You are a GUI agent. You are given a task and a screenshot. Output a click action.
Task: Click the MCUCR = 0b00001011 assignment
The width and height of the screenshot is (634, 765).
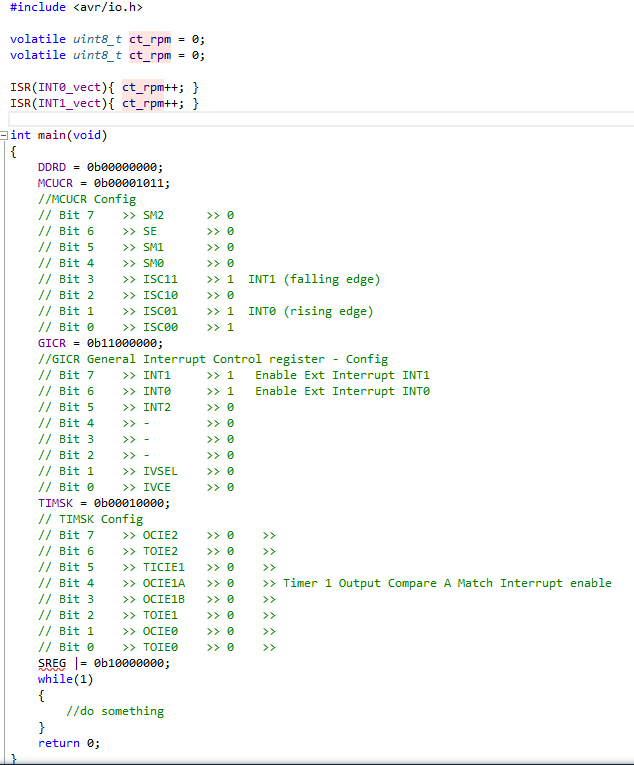pos(103,183)
